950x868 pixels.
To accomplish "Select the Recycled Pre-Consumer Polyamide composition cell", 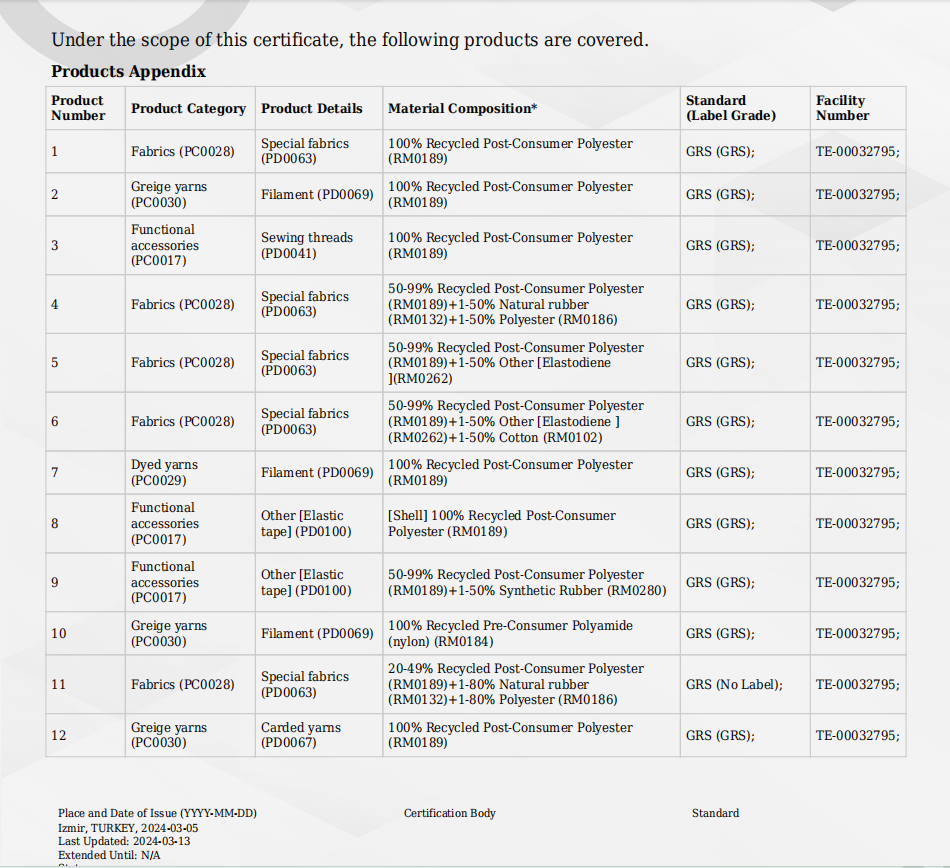I will [510, 633].
